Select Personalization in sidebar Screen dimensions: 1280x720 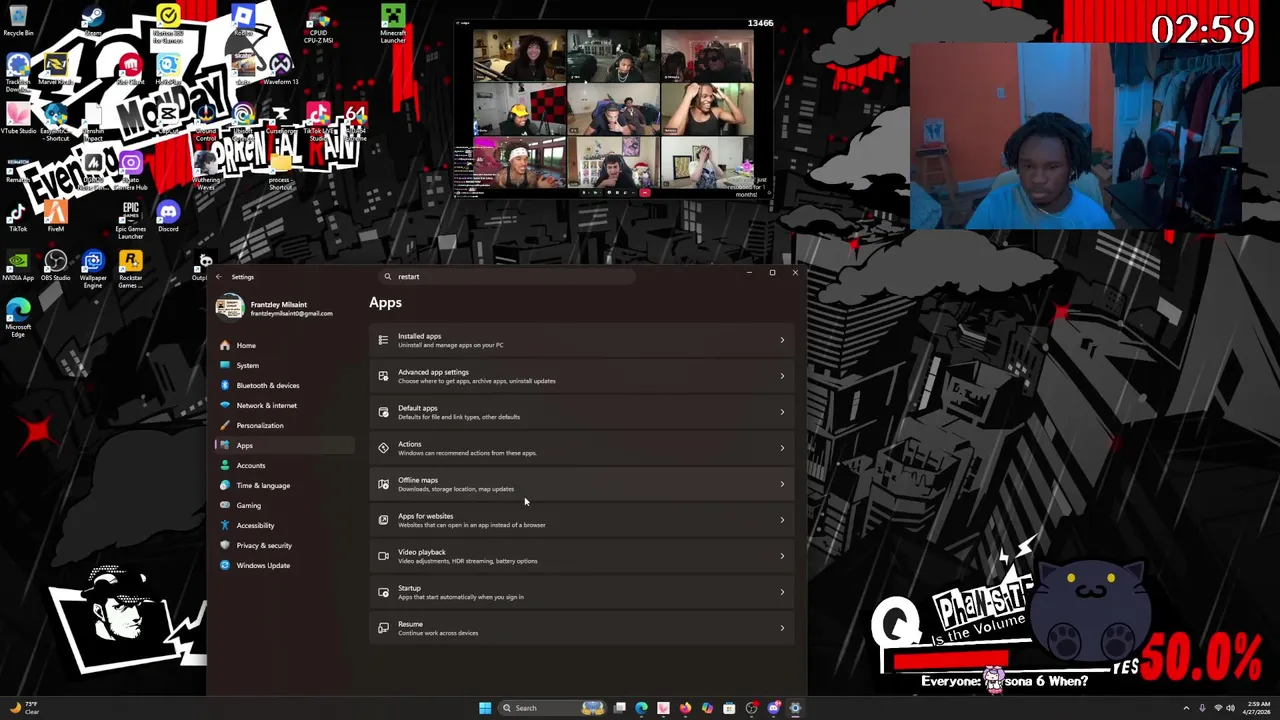point(284,425)
